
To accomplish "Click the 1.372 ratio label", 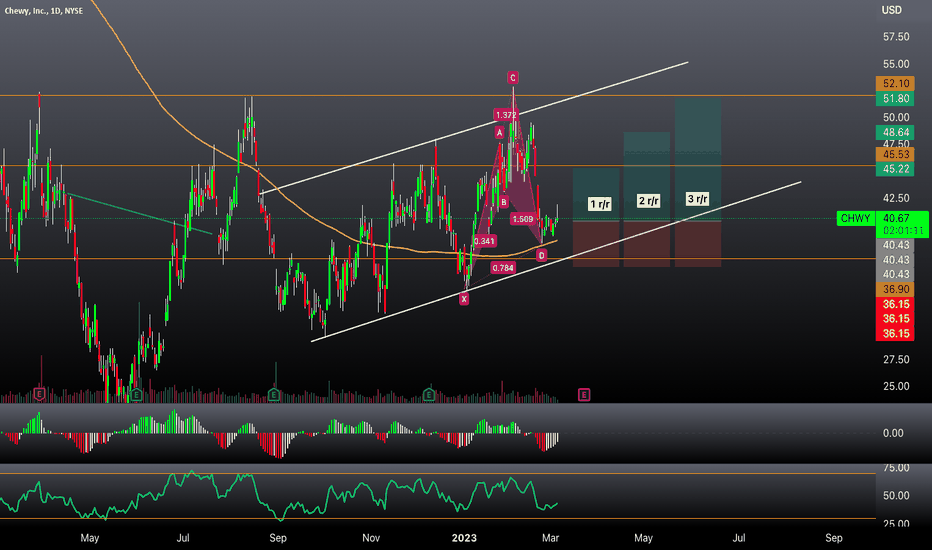I will [505, 114].
